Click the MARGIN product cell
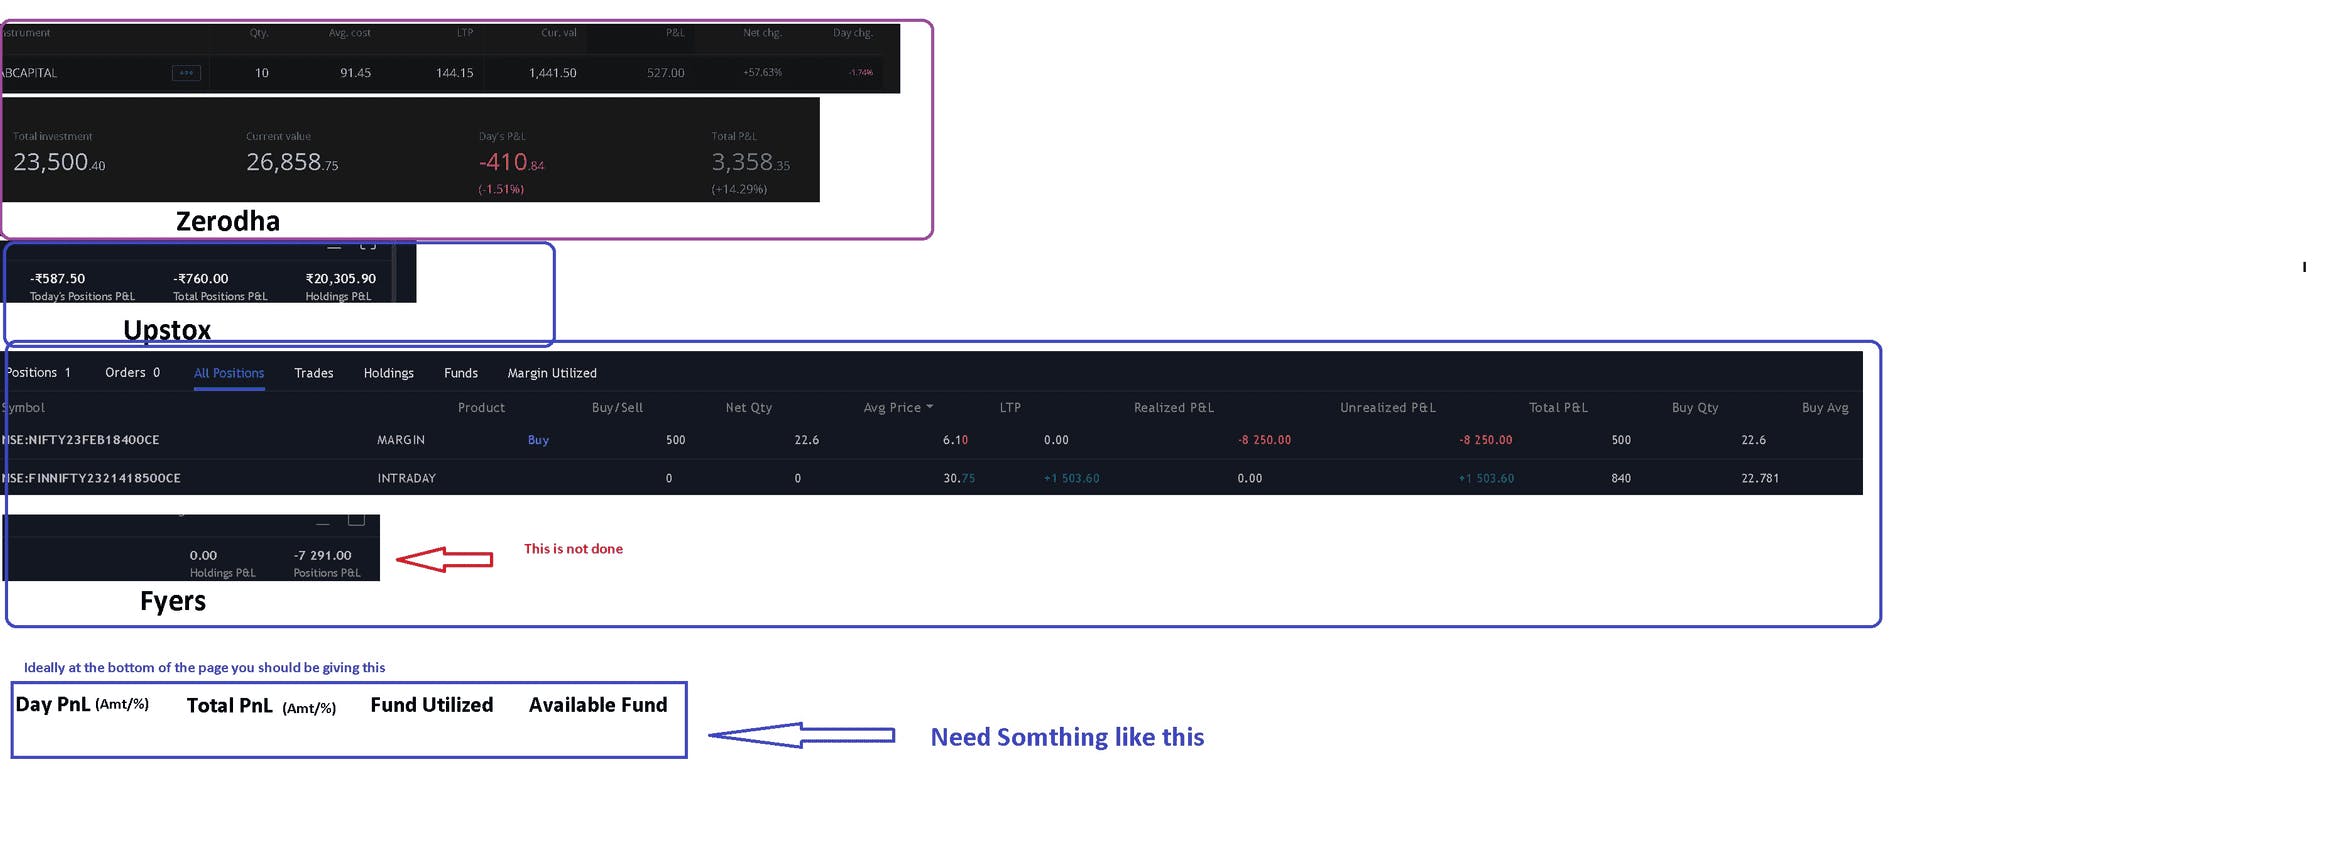 (401, 440)
